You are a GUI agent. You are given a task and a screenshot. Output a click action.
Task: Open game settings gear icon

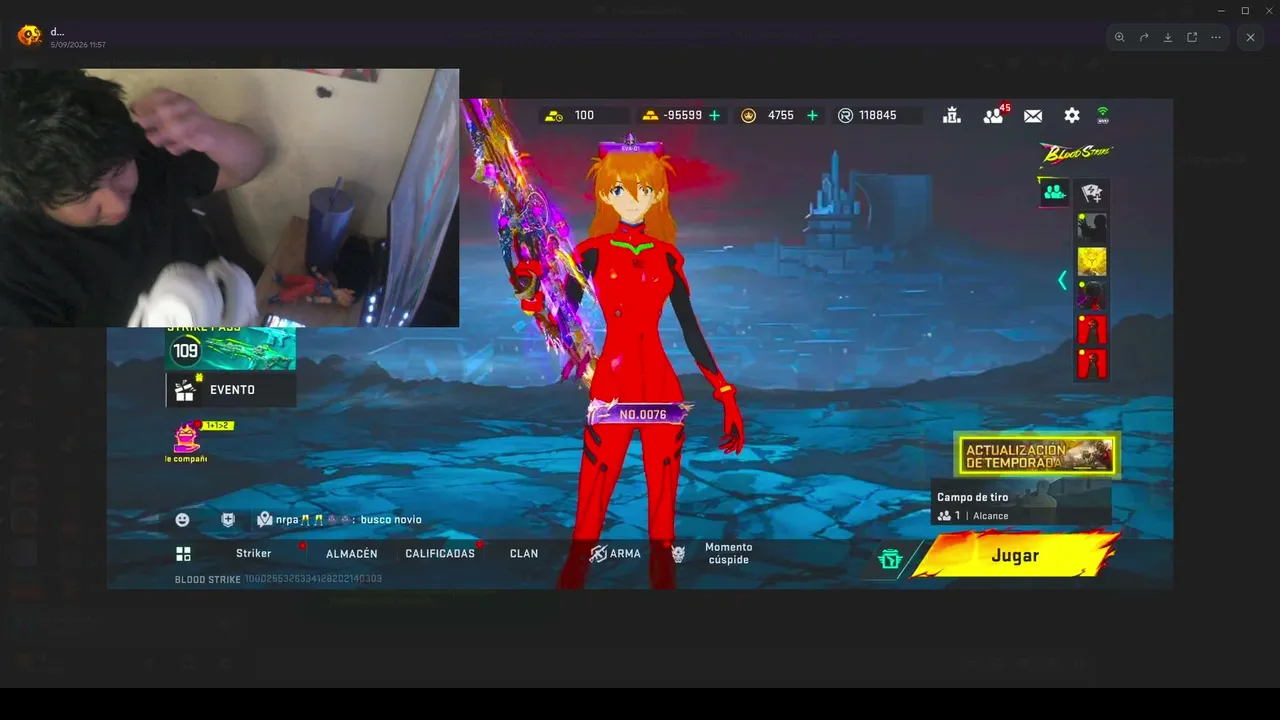1072,115
